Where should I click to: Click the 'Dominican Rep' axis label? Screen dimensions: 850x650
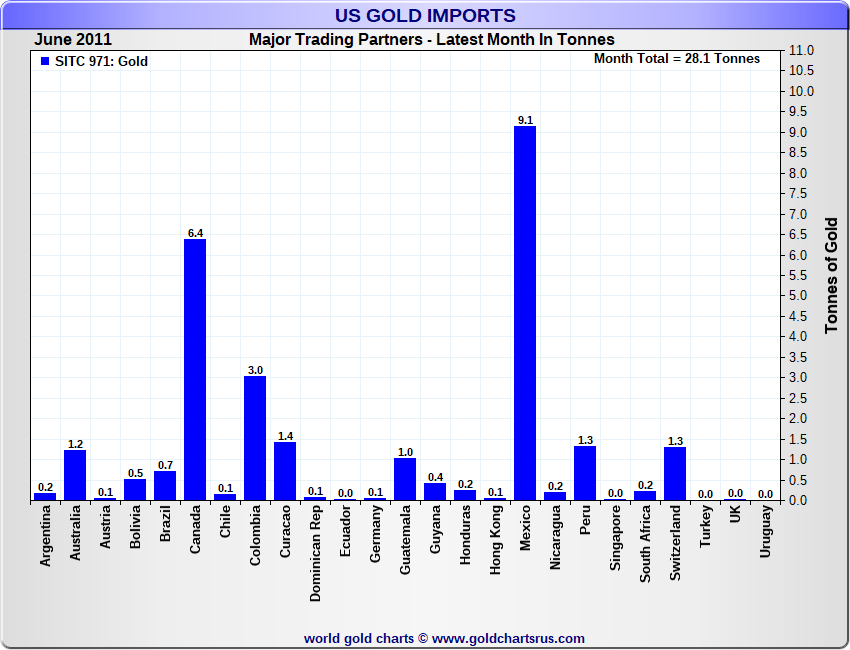click(x=315, y=554)
